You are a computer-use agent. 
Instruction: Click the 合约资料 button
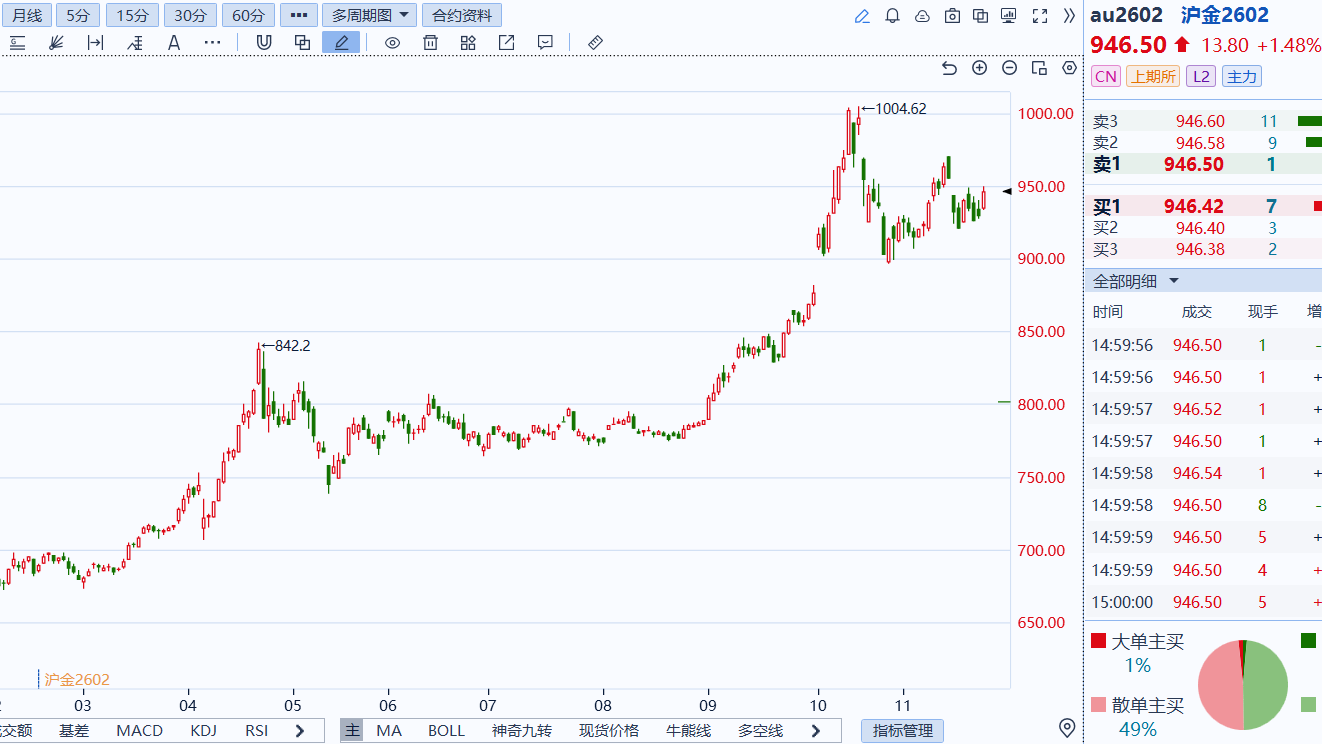click(462, 15)
